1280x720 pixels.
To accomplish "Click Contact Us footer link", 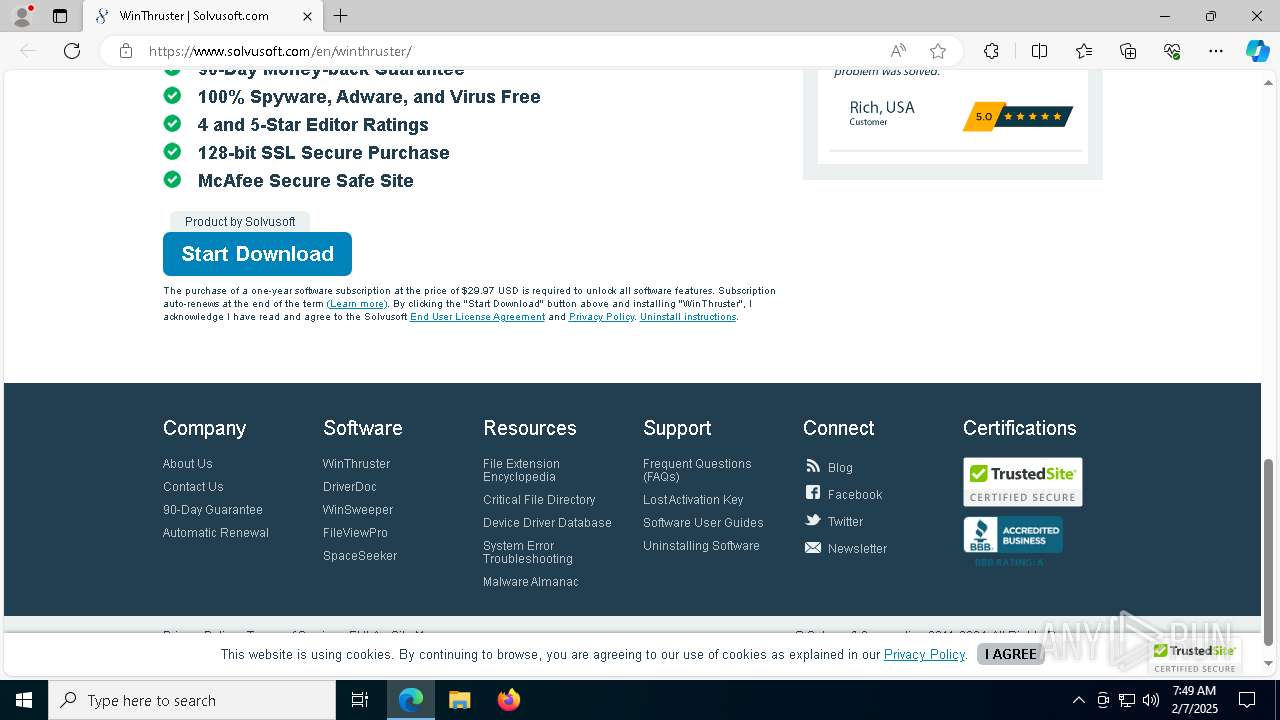I will [x=193, y=487].
